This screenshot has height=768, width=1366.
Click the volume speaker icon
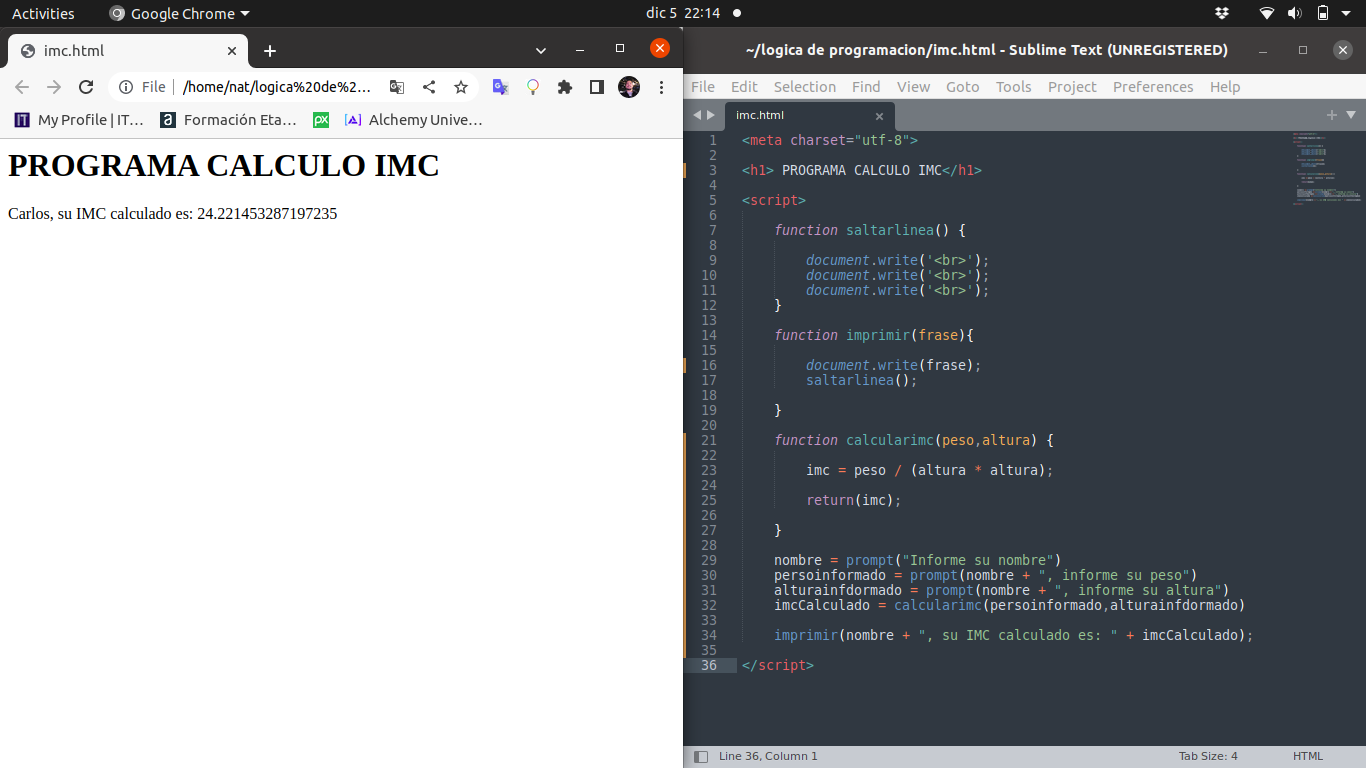[x=1294, y=13]
